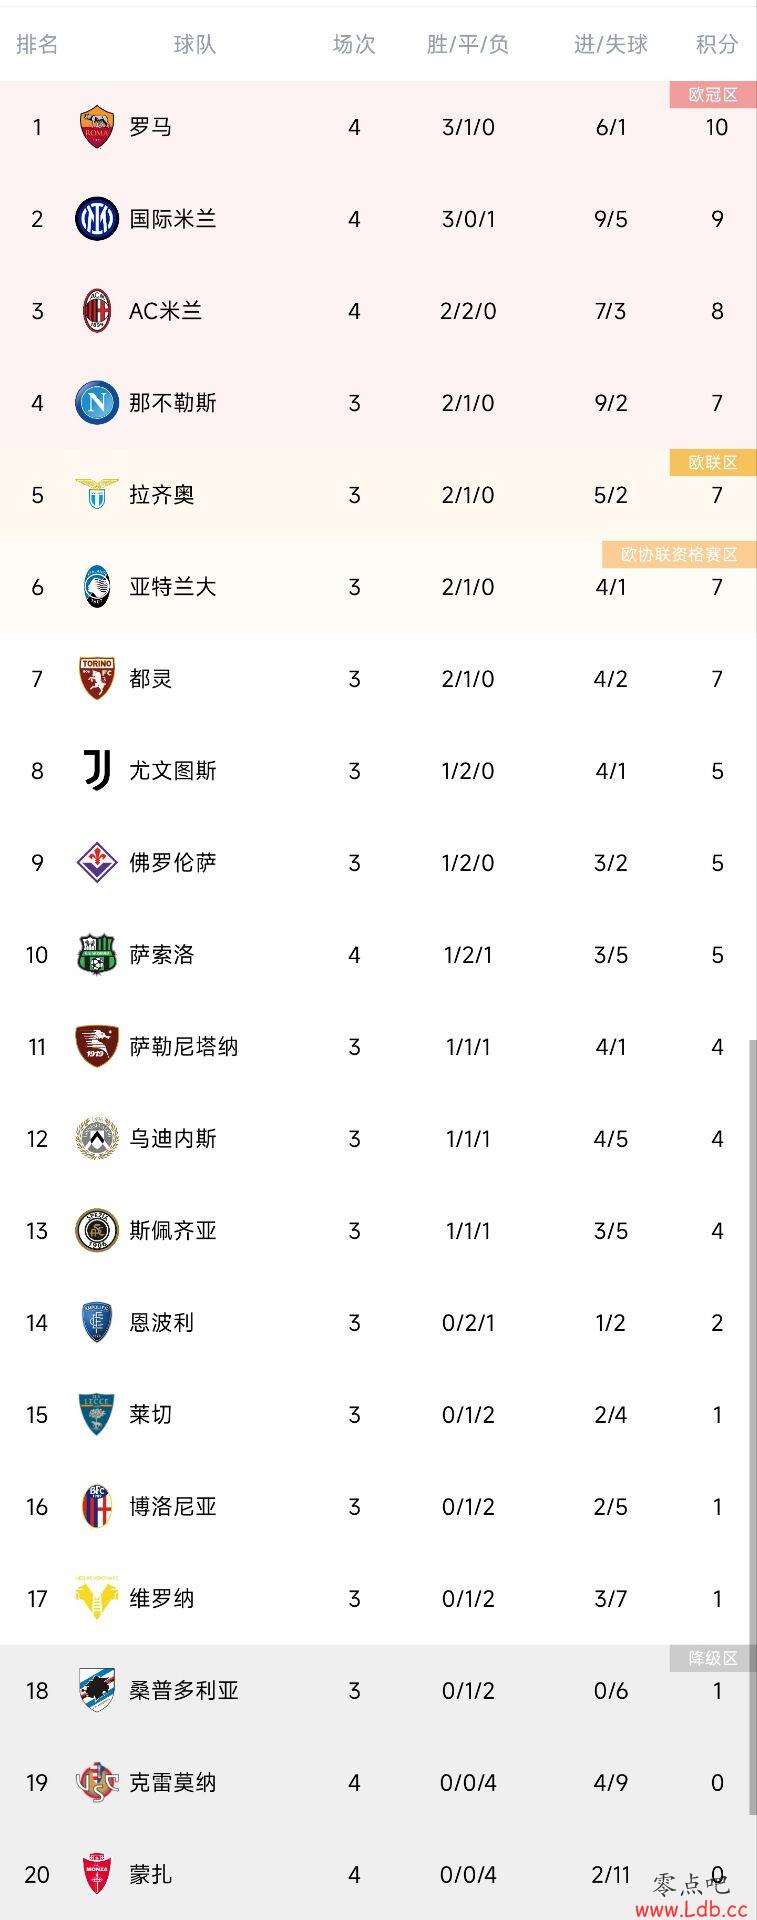Click the 进/失球 column header
757x1920 pixels.
coord(611,44)
